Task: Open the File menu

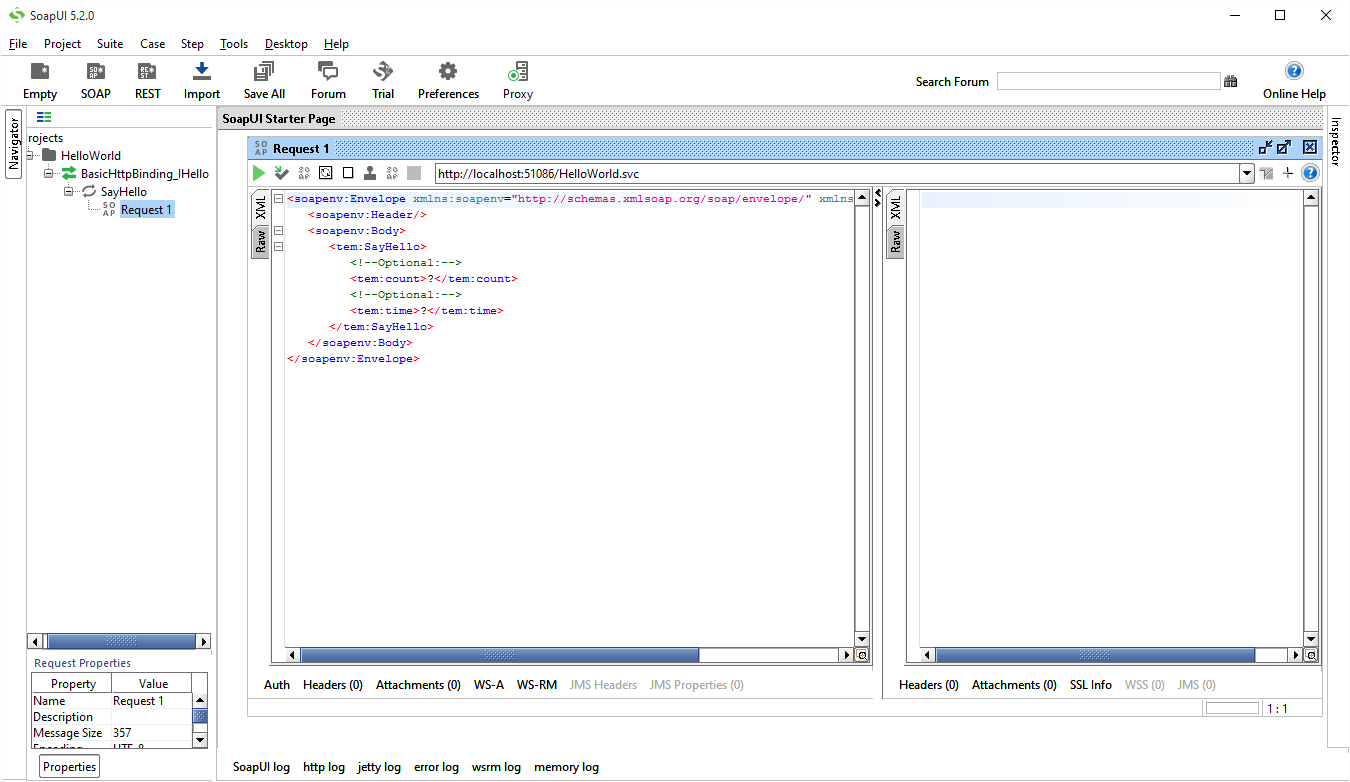Action: (x=18, y=44)
